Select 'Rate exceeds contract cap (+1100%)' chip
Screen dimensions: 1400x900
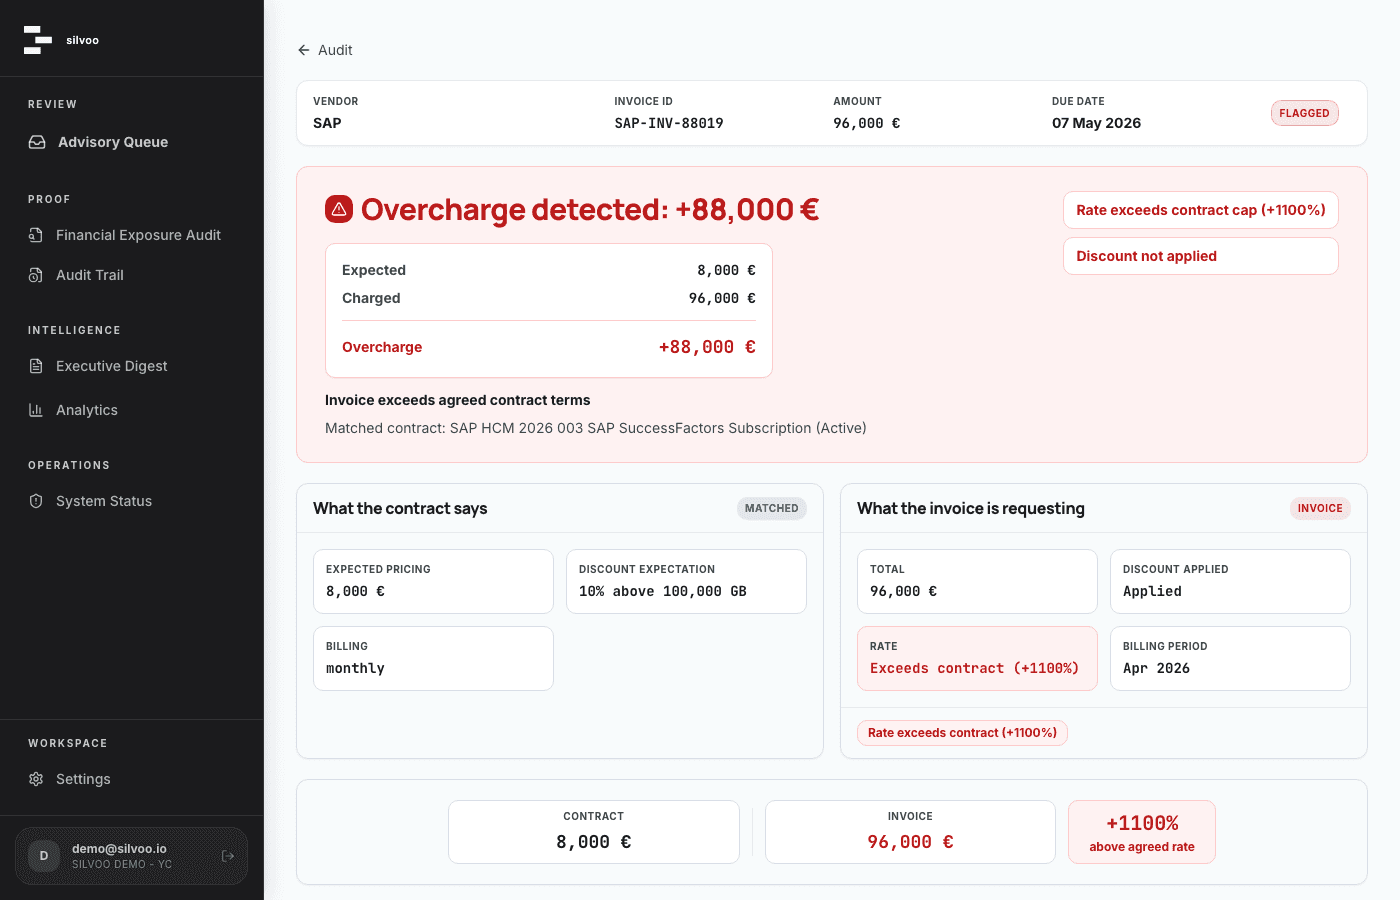[x=1201, y=210]
